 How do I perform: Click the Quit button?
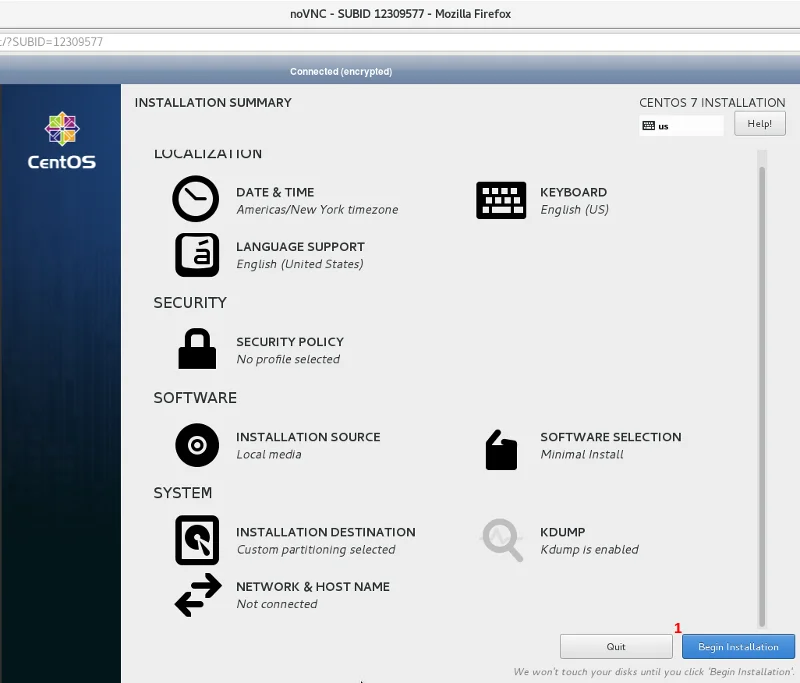coord(616,646)
